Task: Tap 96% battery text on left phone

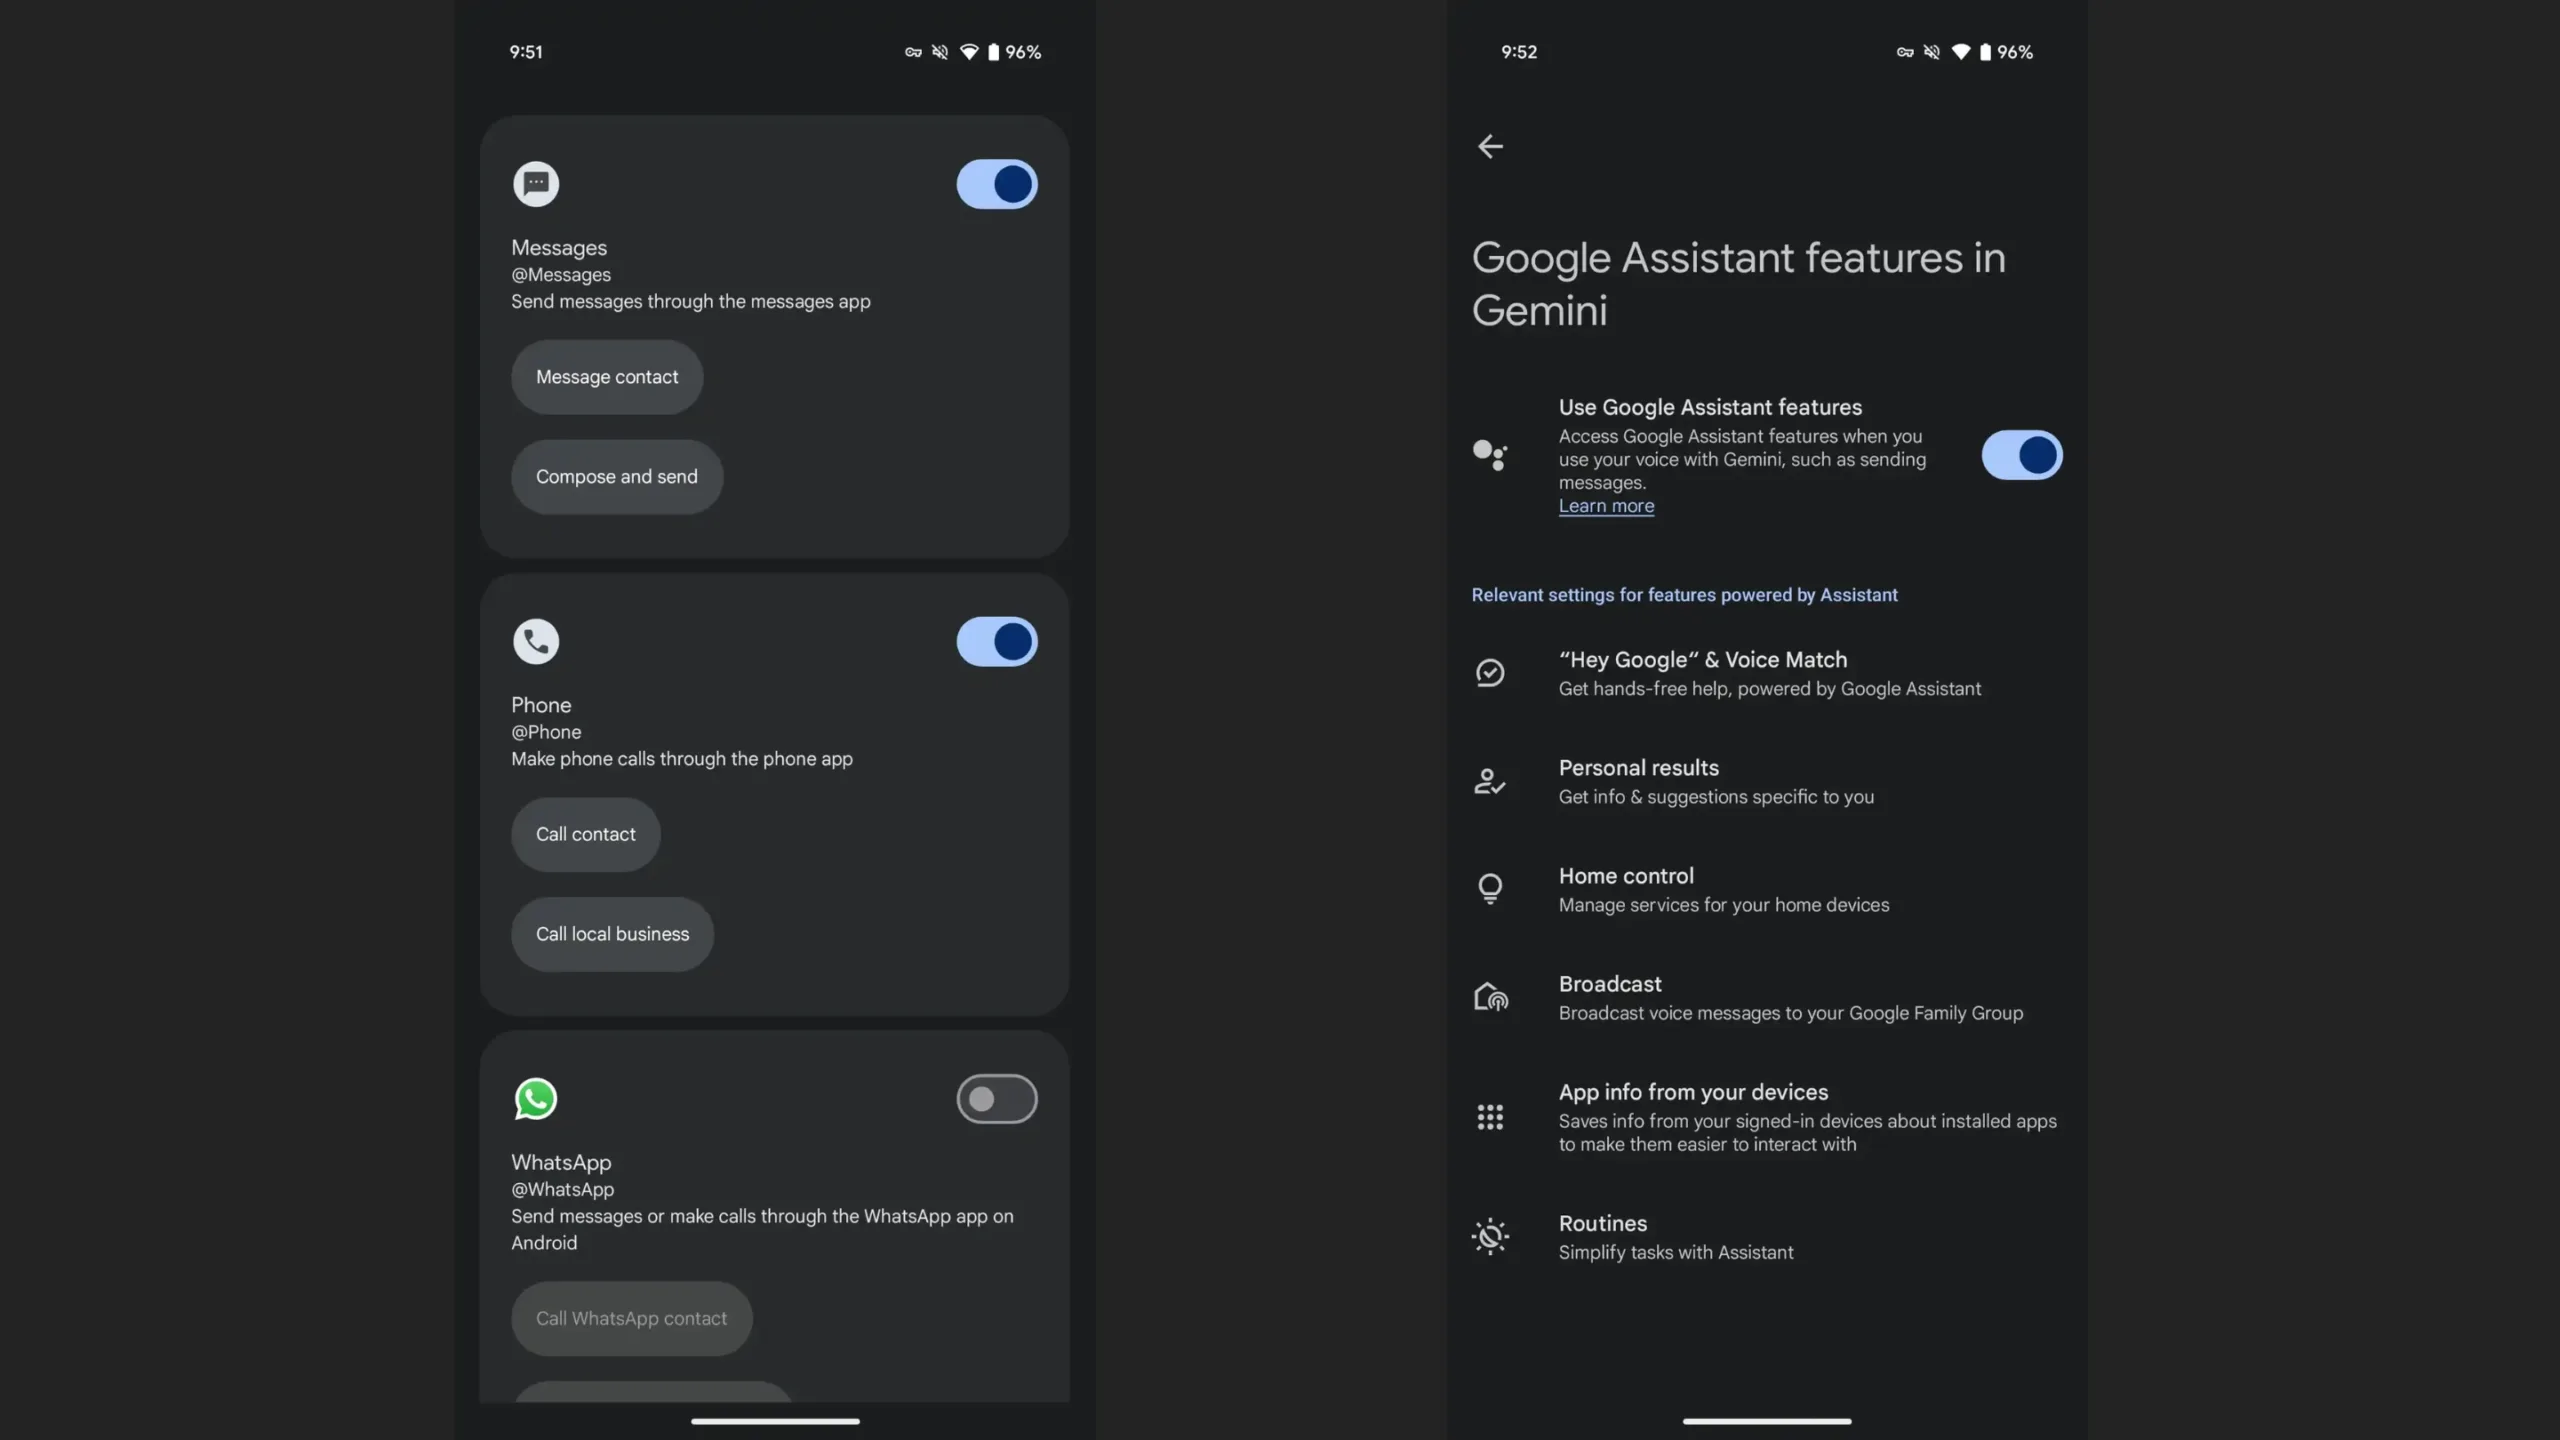Action: (x=1023, y=52)
